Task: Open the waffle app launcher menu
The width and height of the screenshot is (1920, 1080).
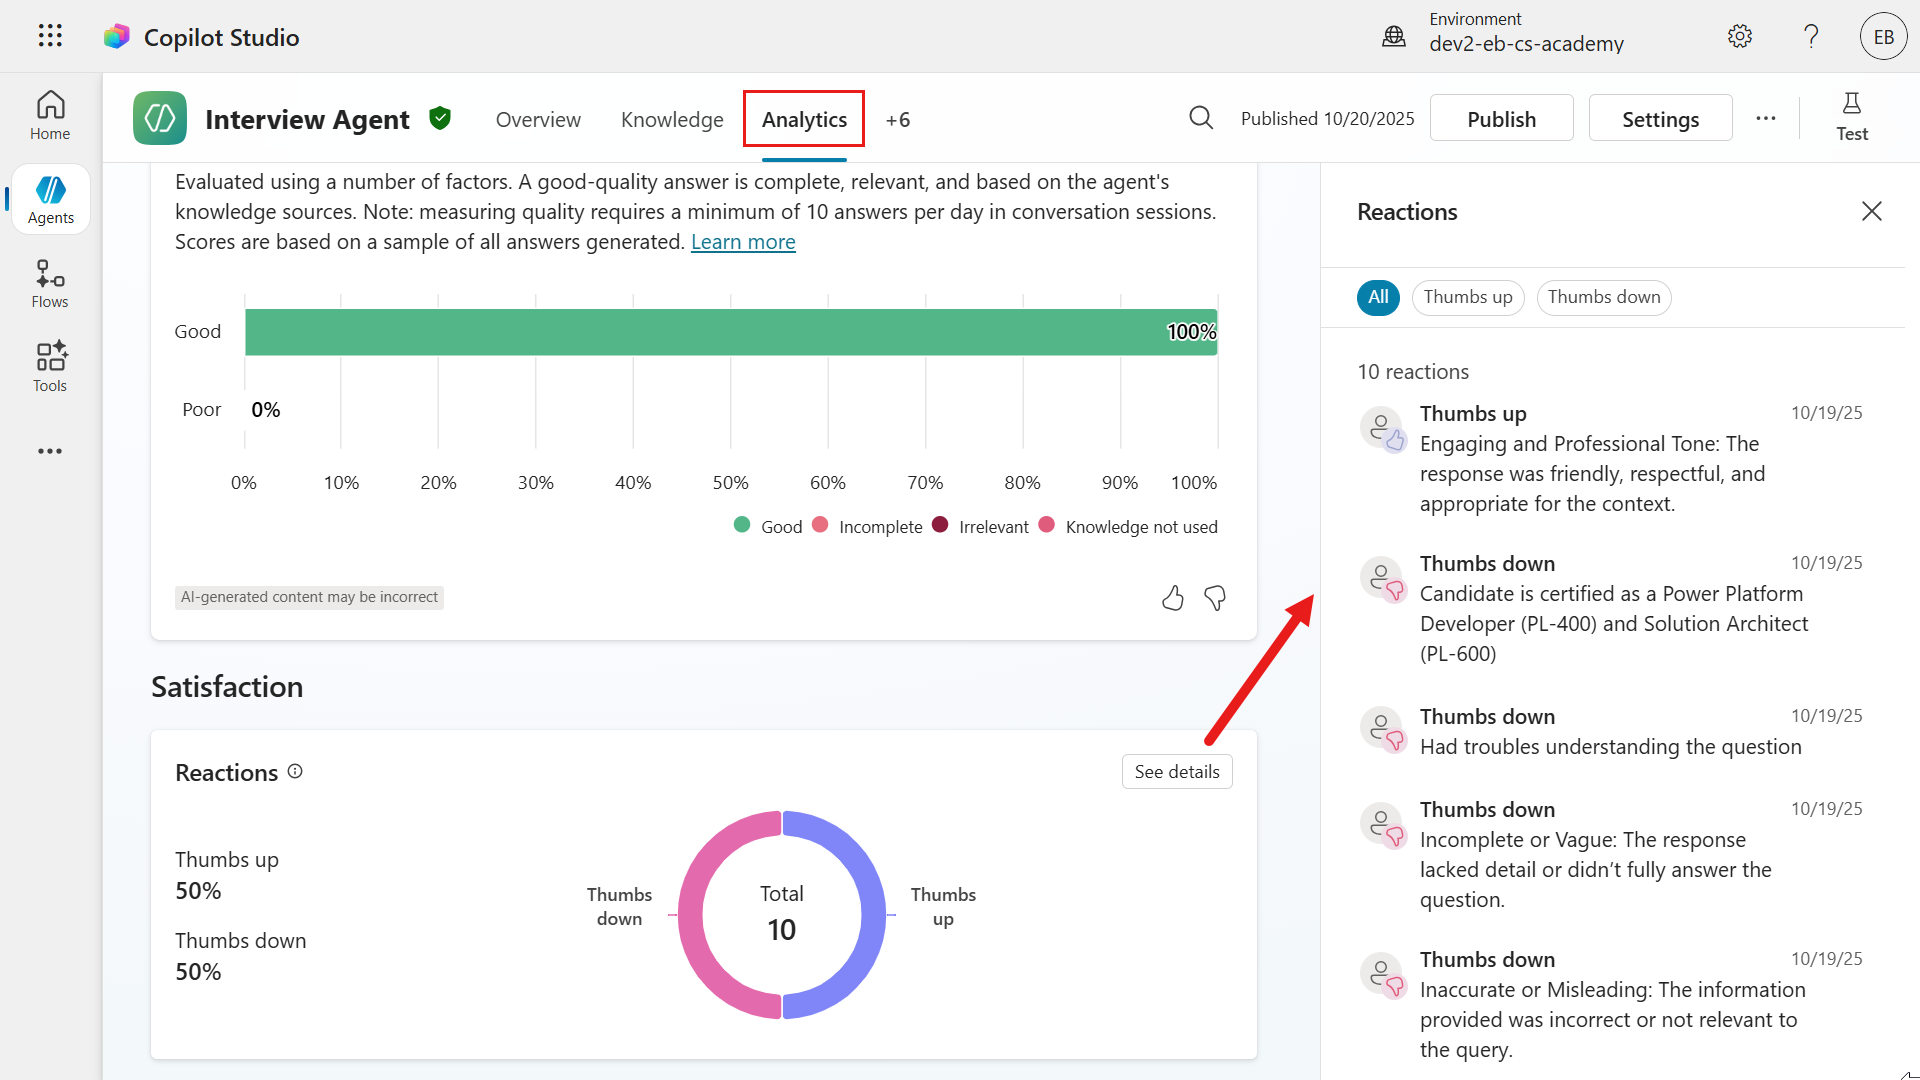Action: click(x=49, y=36)
